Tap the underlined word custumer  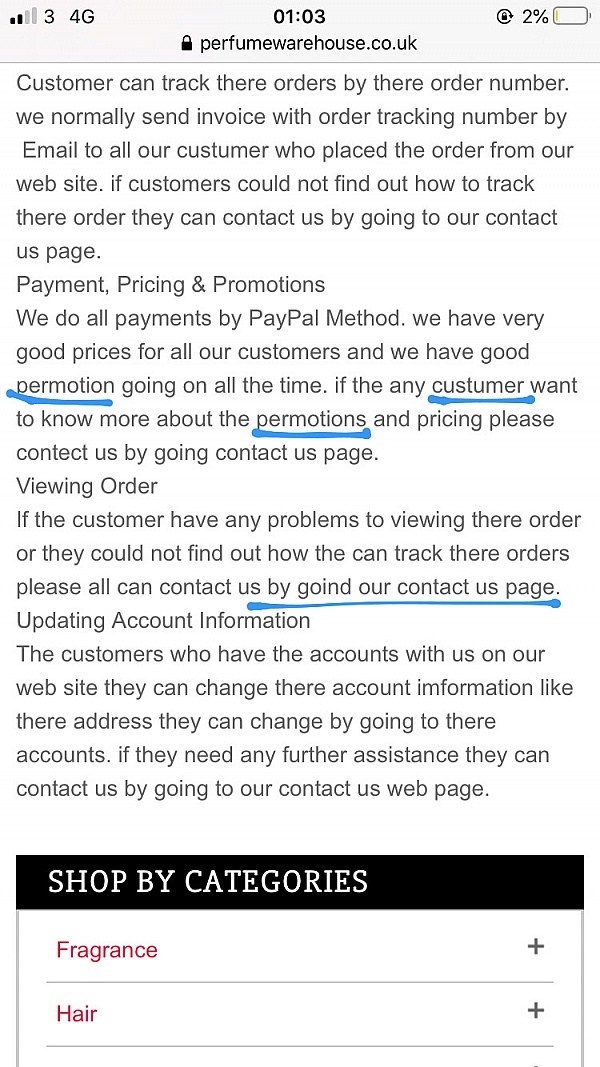tap(478, 385)
